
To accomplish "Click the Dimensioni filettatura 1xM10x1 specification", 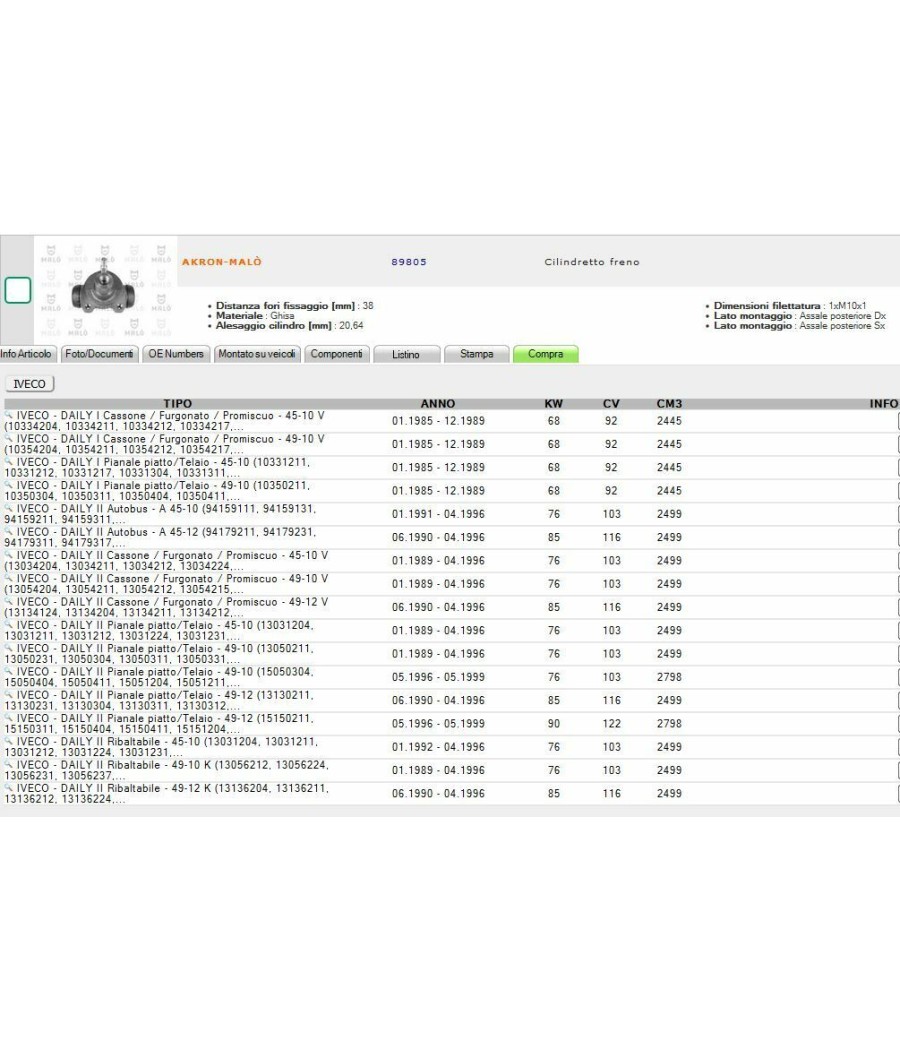I will (x=790, y=305).
